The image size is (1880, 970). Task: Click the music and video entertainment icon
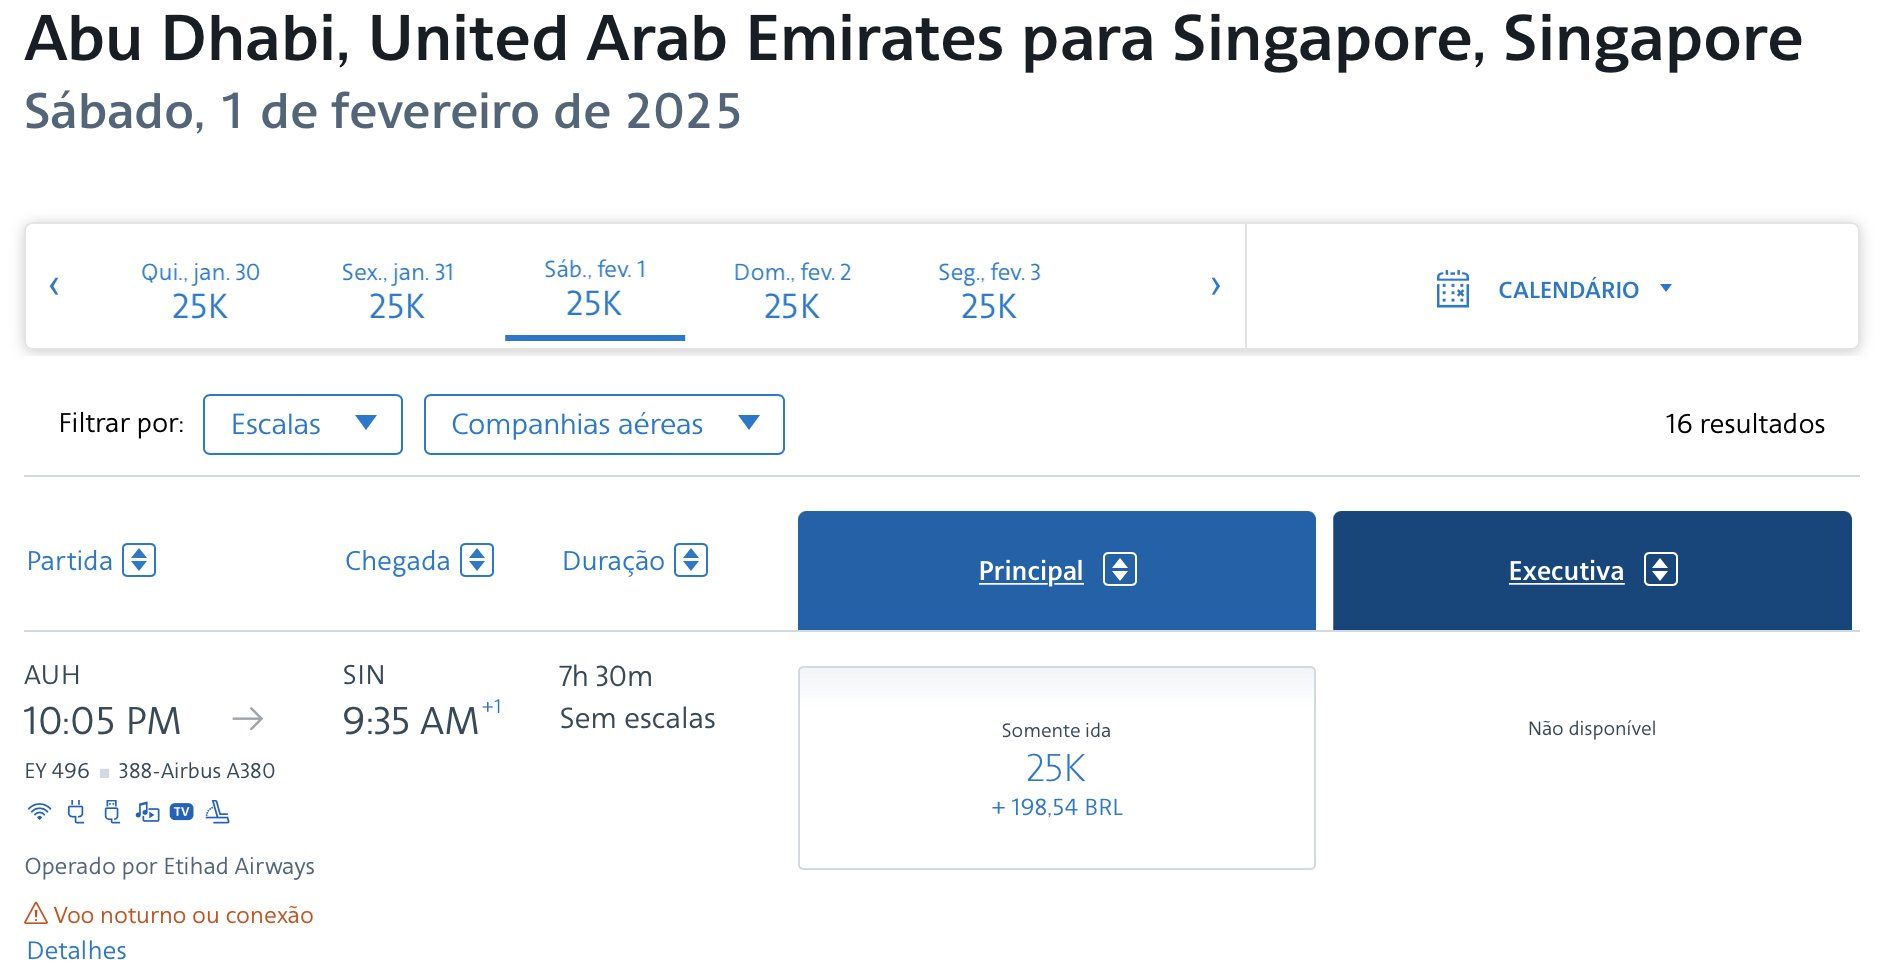(x=147, y=812)
